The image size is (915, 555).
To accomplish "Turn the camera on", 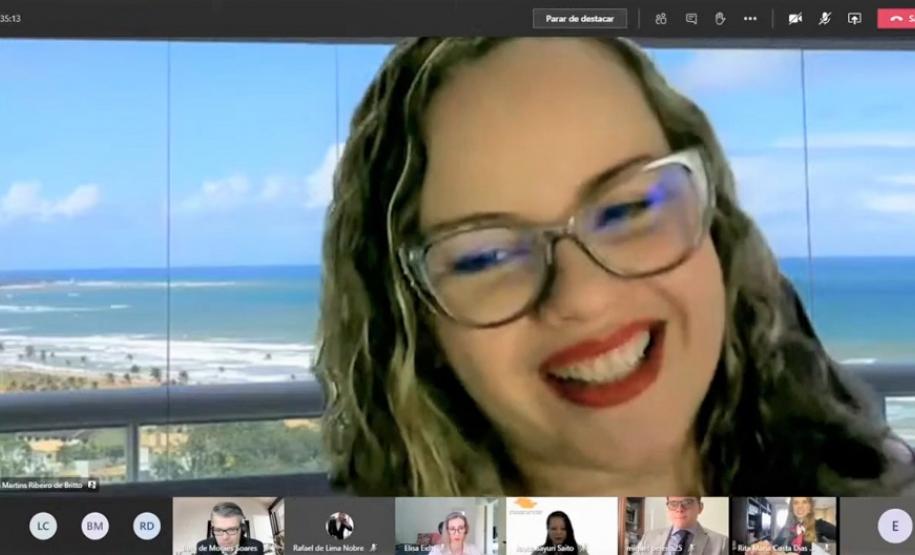I will (x=795, y=18).
